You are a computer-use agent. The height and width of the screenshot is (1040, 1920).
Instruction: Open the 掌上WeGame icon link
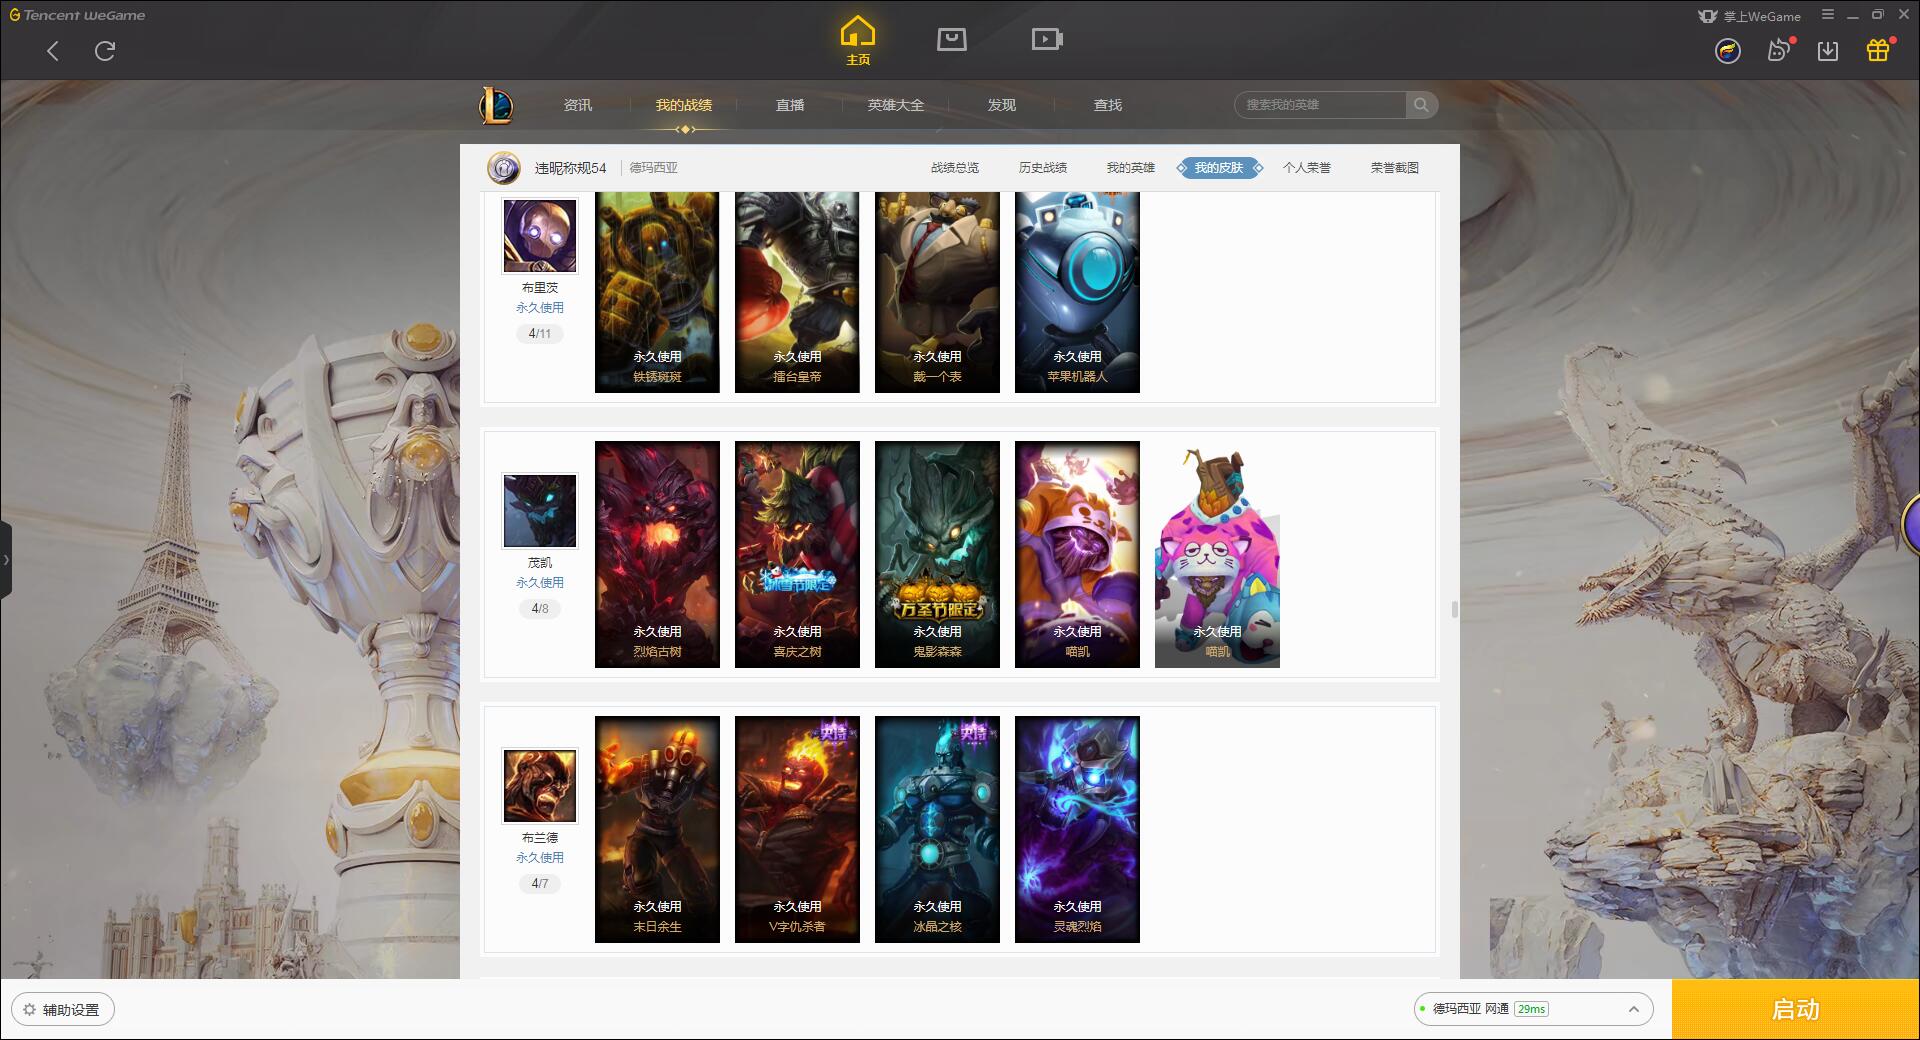(1749, 16)
